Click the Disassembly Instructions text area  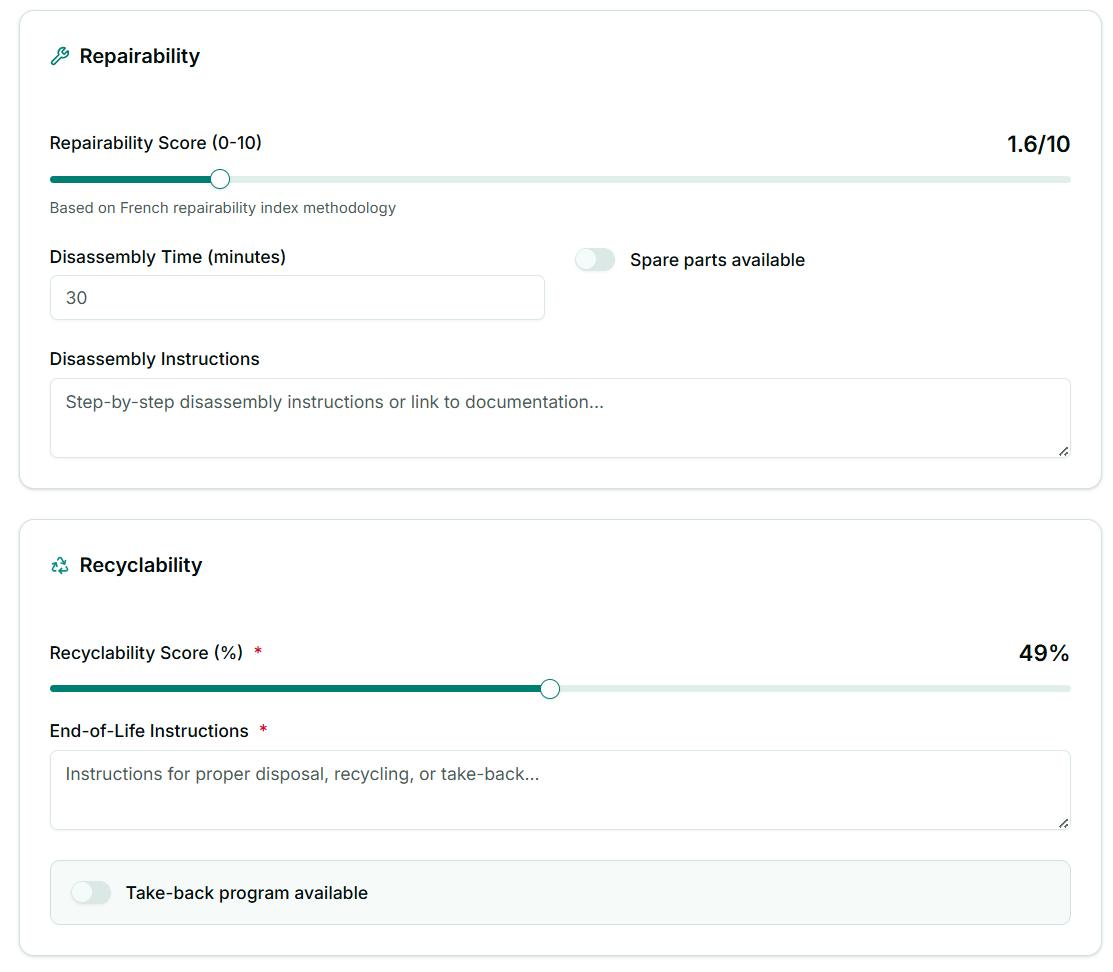(x=560, y=415)
